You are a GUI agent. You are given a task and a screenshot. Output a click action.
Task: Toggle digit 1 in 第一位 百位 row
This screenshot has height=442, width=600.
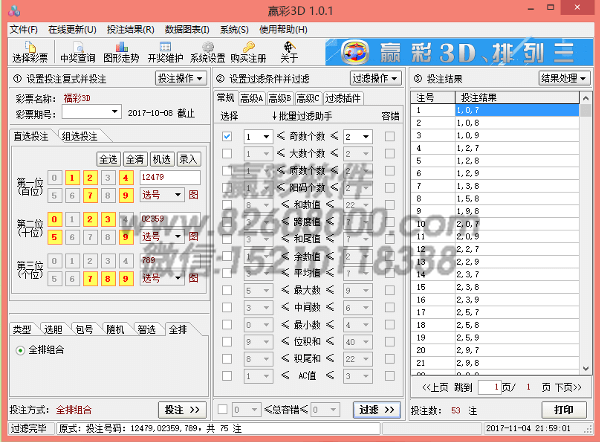coord(72,178)
